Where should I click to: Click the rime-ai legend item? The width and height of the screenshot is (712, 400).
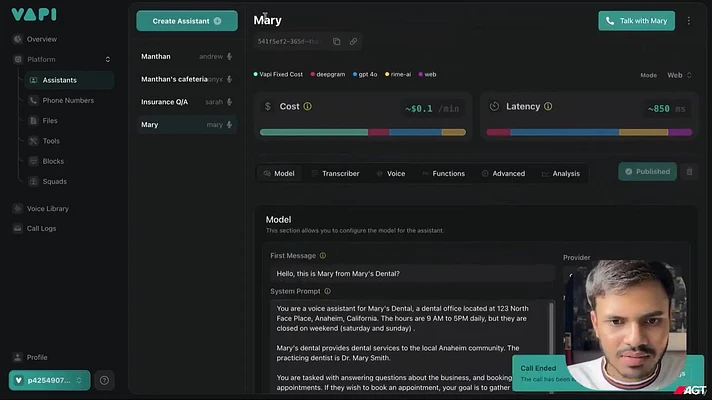(x=398, y=74)
